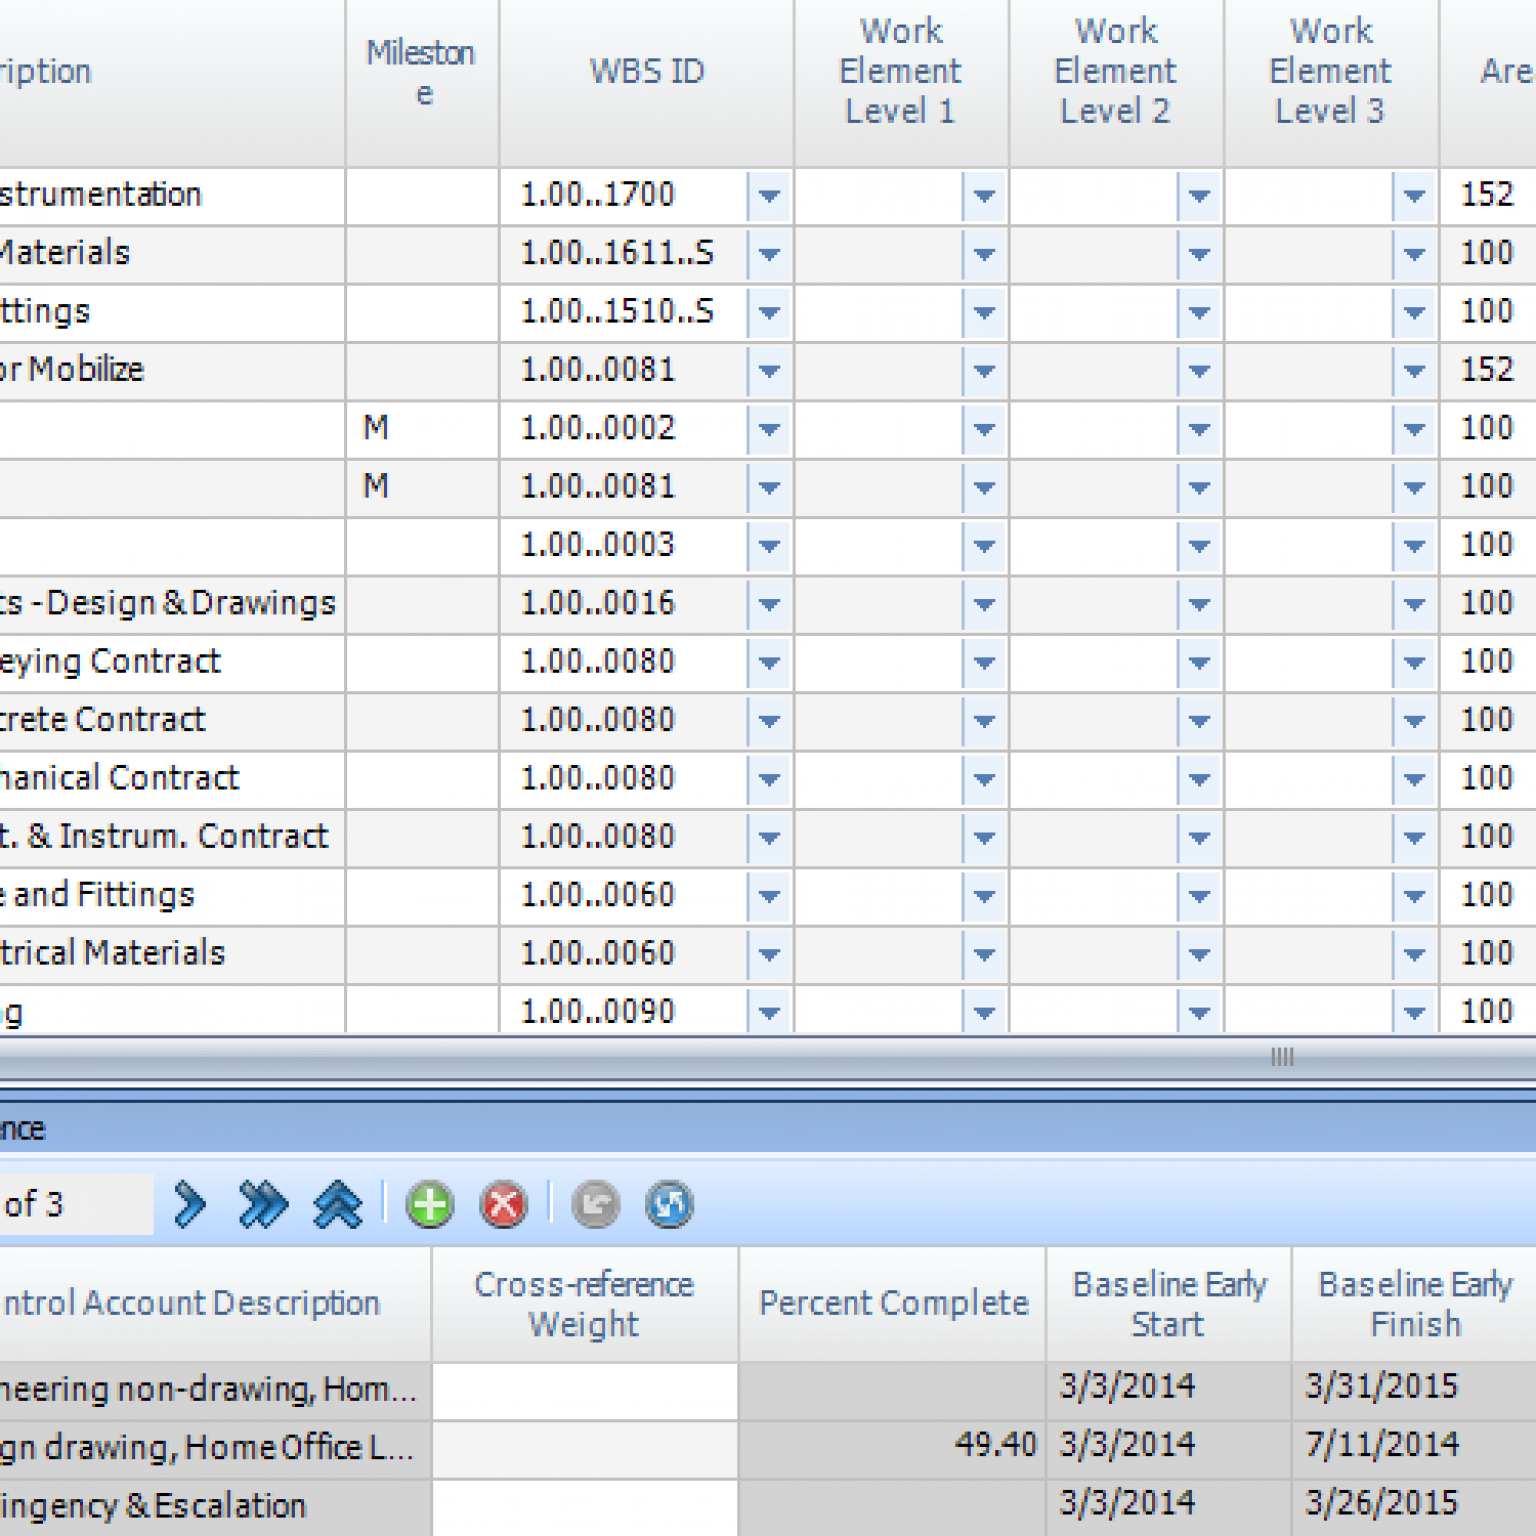Open WBS ID dropdown for 1.00..0003
Viewport: 1536px width, 1536px height.
click(769, 546)
